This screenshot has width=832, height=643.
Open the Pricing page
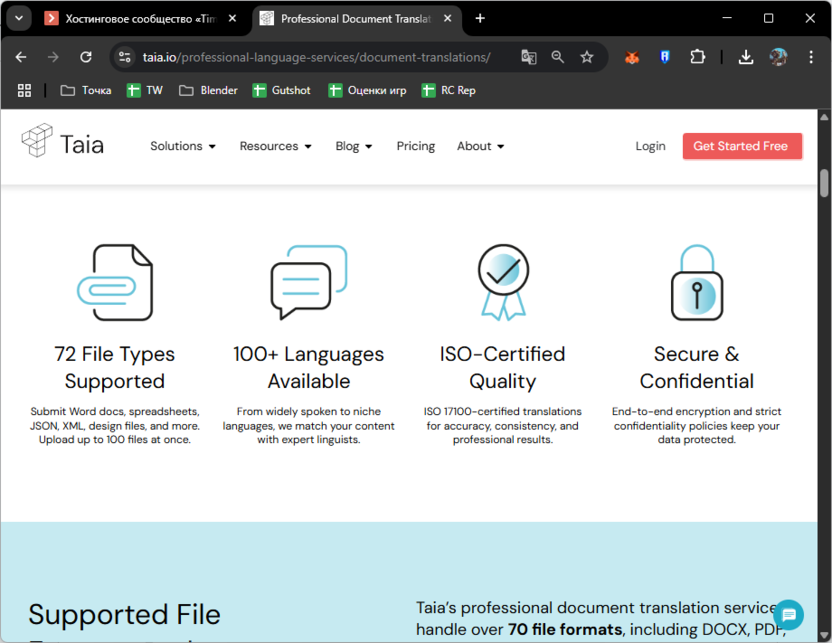coord(415,146)
